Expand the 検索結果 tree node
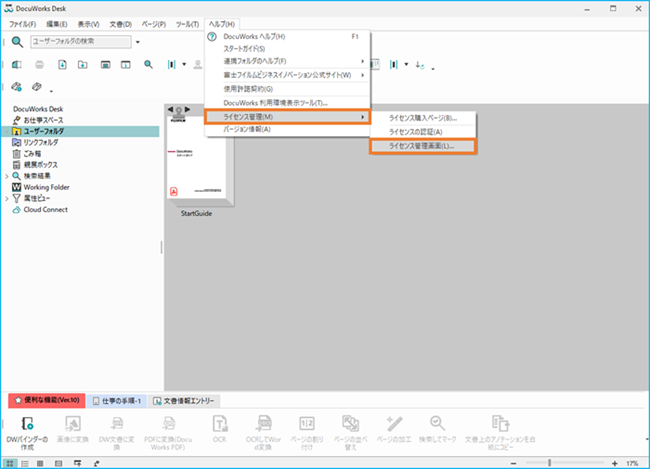The width and height of the screenshot is (650, 469). (x=7, y=176)
